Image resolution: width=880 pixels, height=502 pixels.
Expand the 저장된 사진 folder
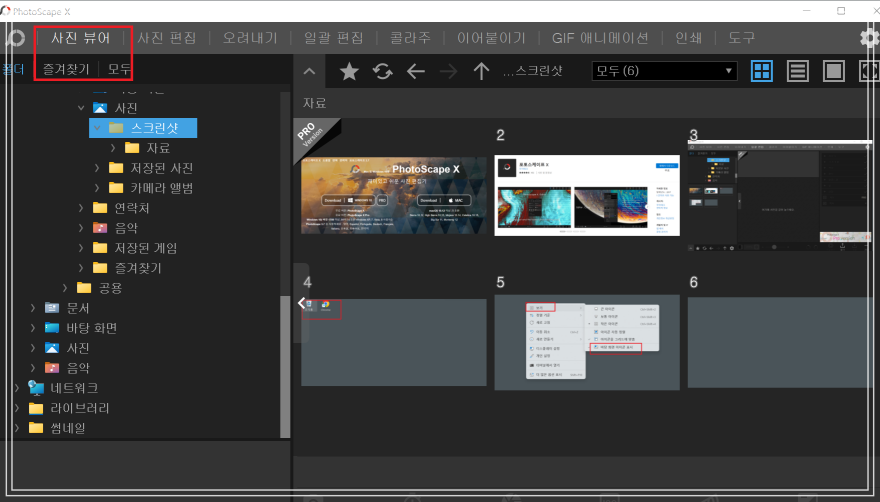(x=97, y=168)
